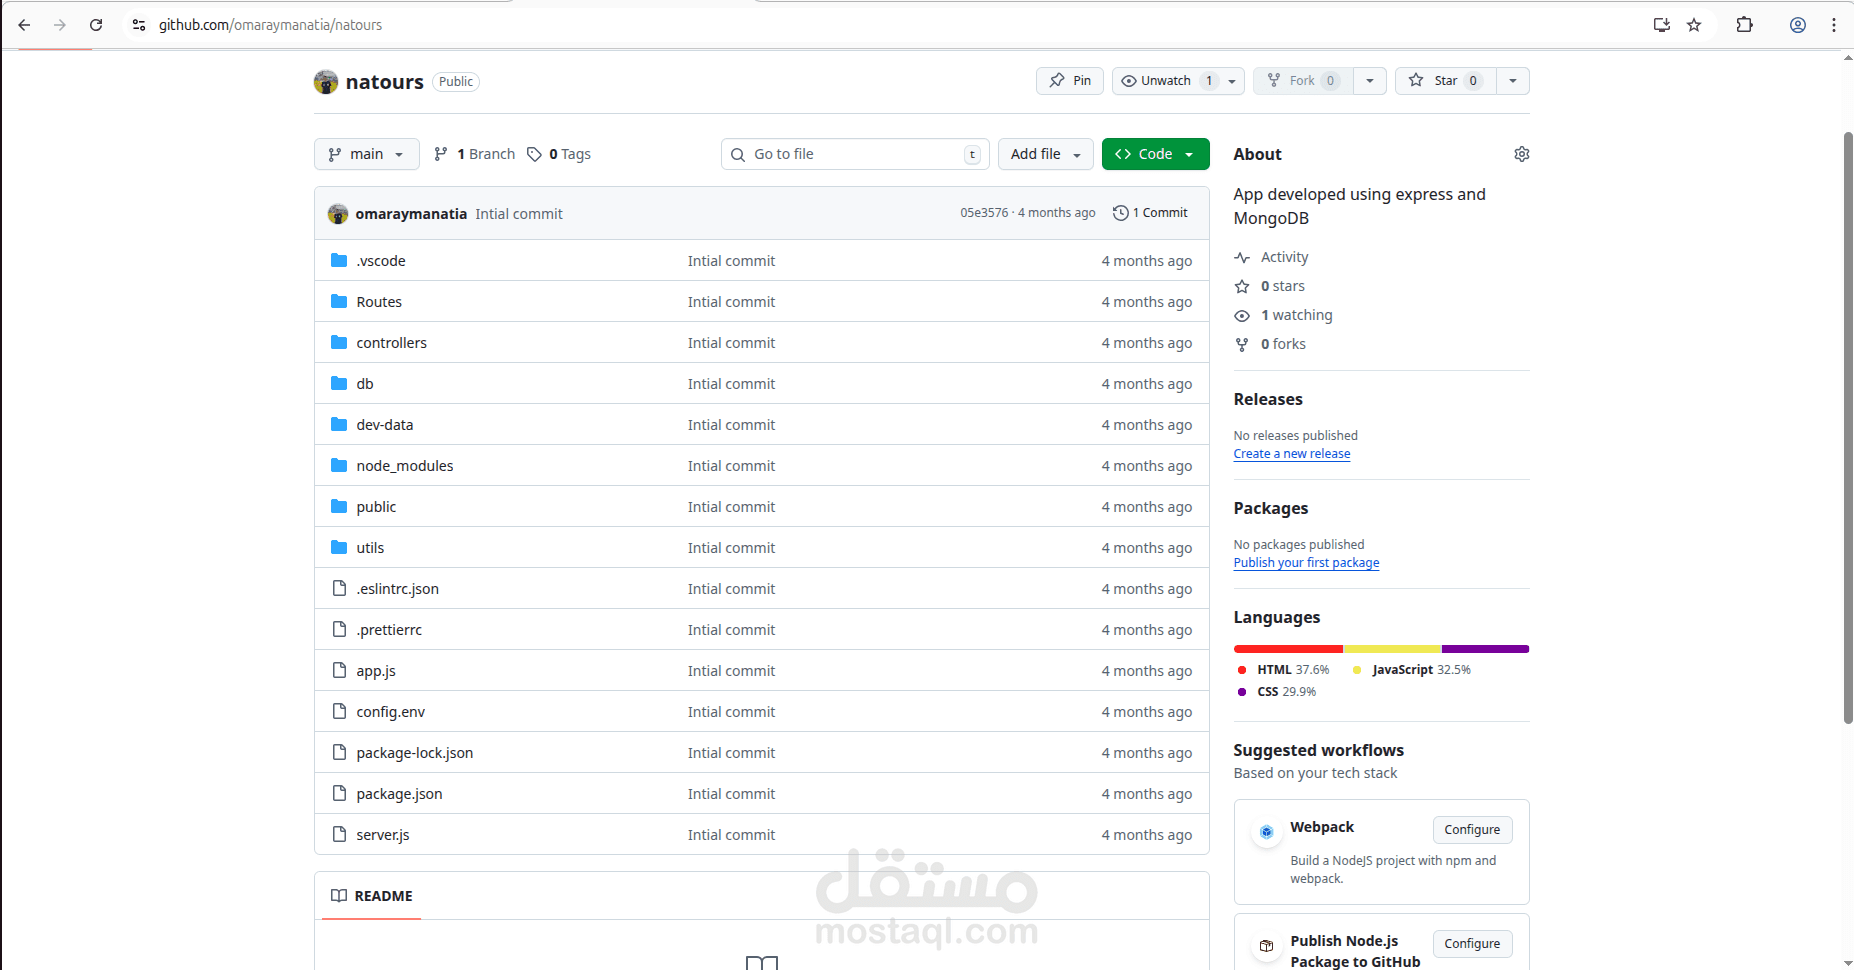This screenshot has height=970, width=1854.
Task: Open 1 Commit history
Action: (1151, 213)
